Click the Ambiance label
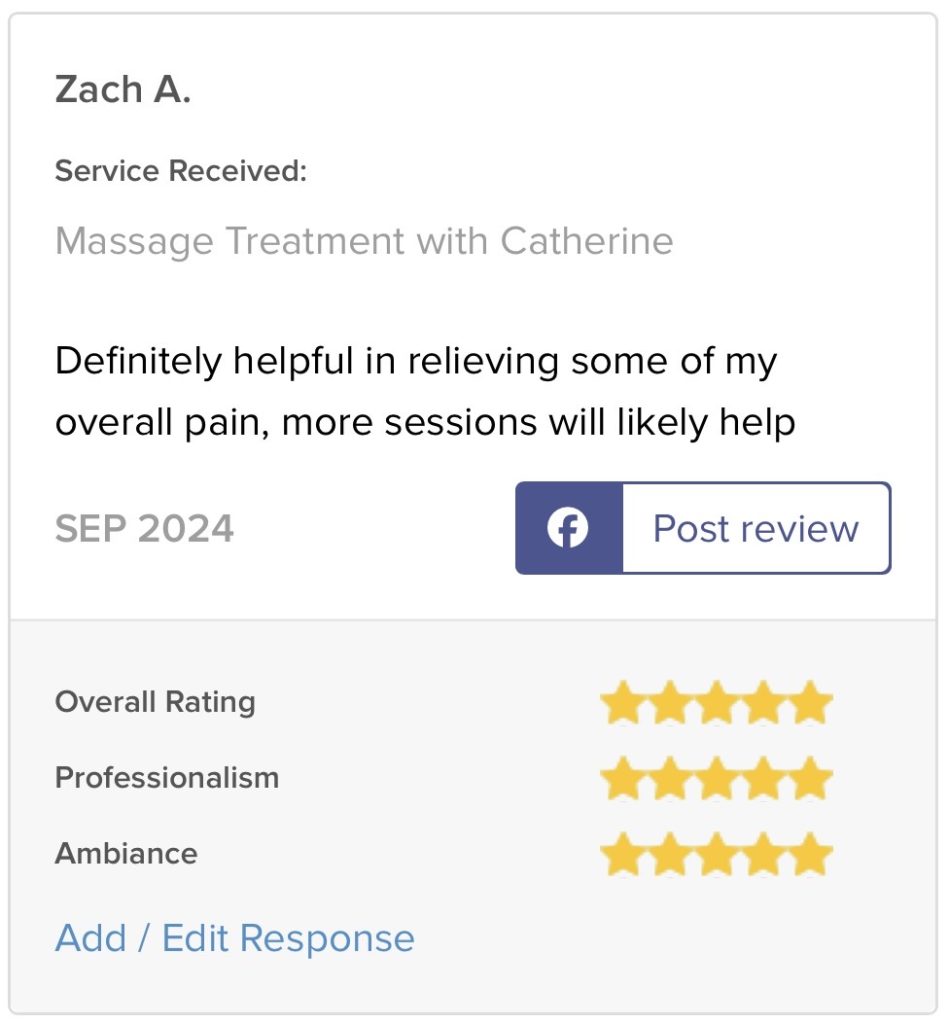 [126, 854]
